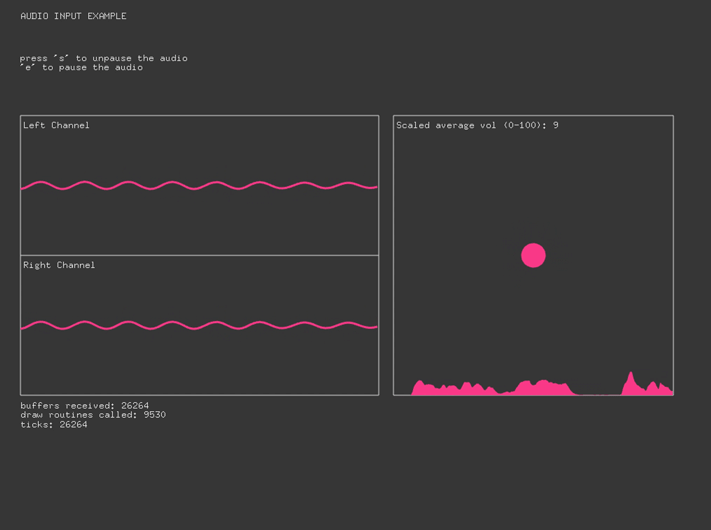Click the pink volume circle
The height and width of the screenshot is (530, 711).
[x=533, y=255]
